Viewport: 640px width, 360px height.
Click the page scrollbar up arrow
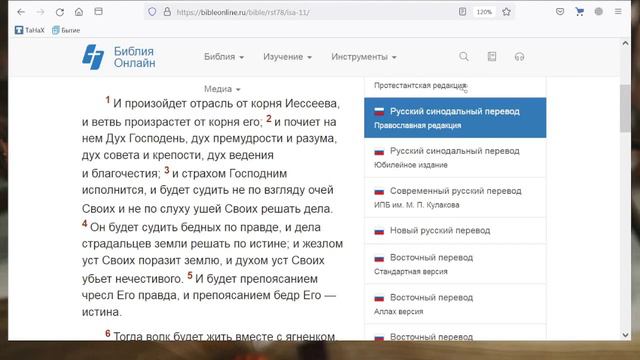coord(625,43)
